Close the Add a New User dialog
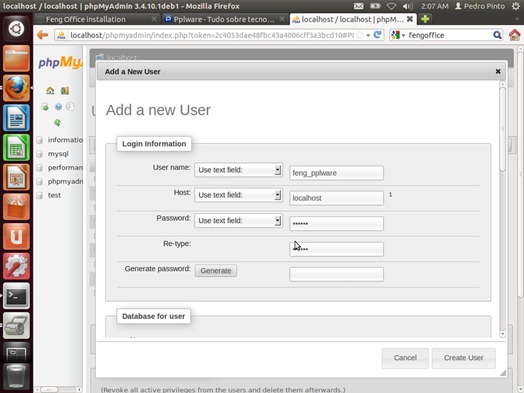Image resolution: width=524 pixels, height=393 pixels. click(498, 71)
